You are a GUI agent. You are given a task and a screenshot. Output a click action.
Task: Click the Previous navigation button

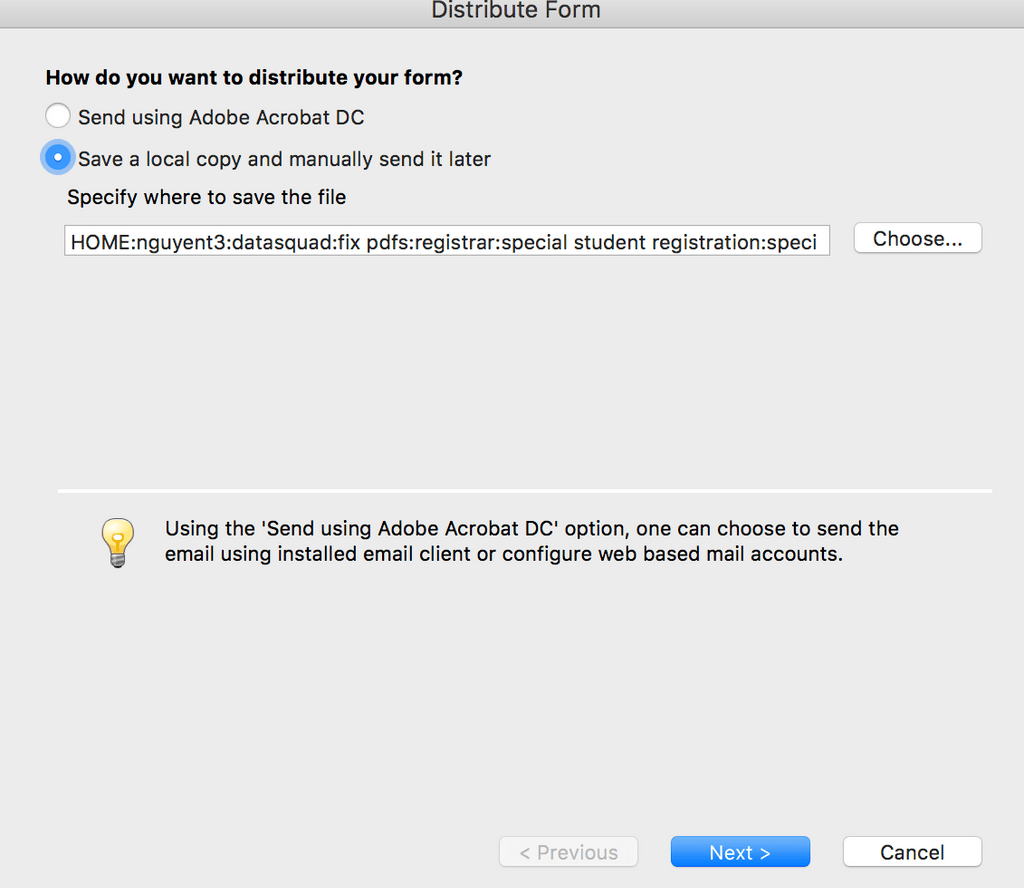(568, 852)
